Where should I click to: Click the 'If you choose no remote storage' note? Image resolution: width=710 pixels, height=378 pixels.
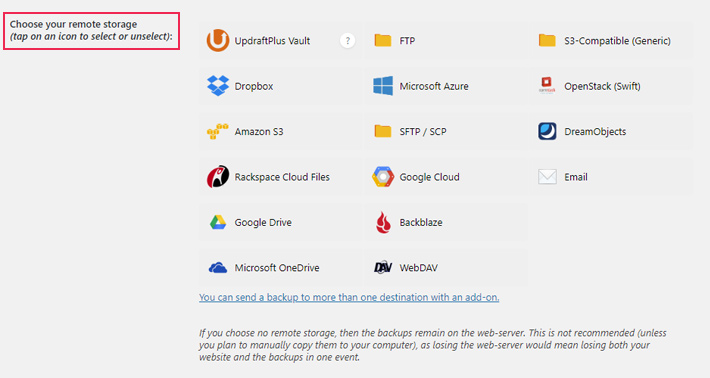click(432, 345)
